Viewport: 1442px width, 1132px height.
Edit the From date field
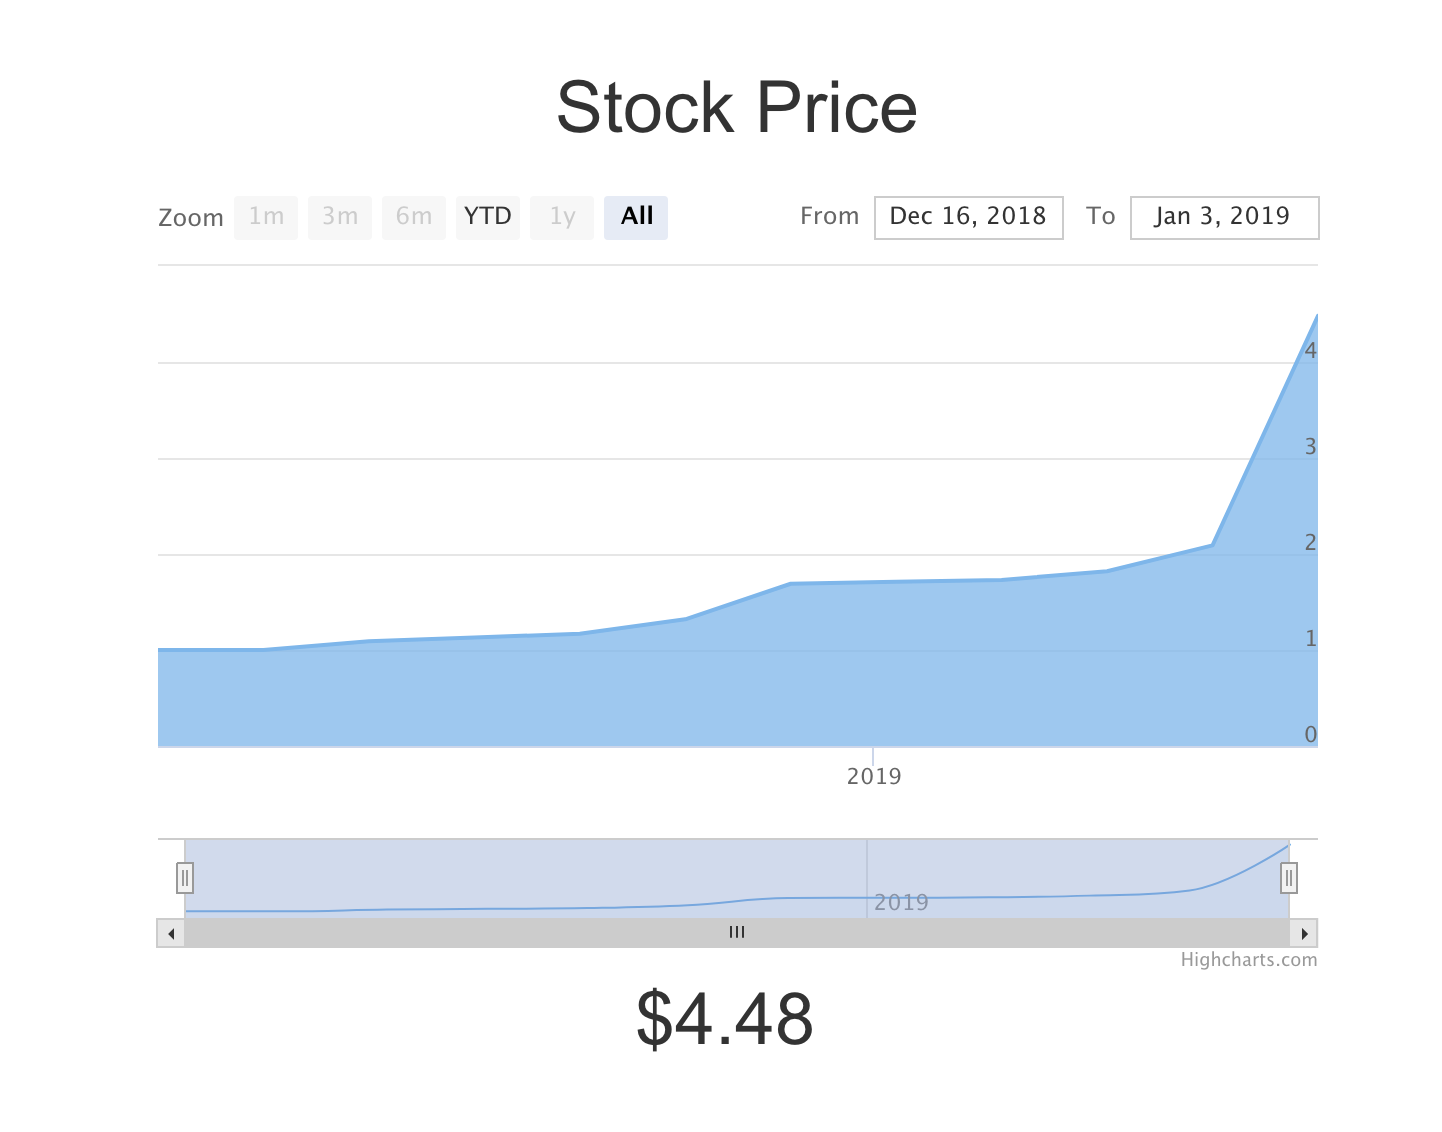click(x=968, y=217)
